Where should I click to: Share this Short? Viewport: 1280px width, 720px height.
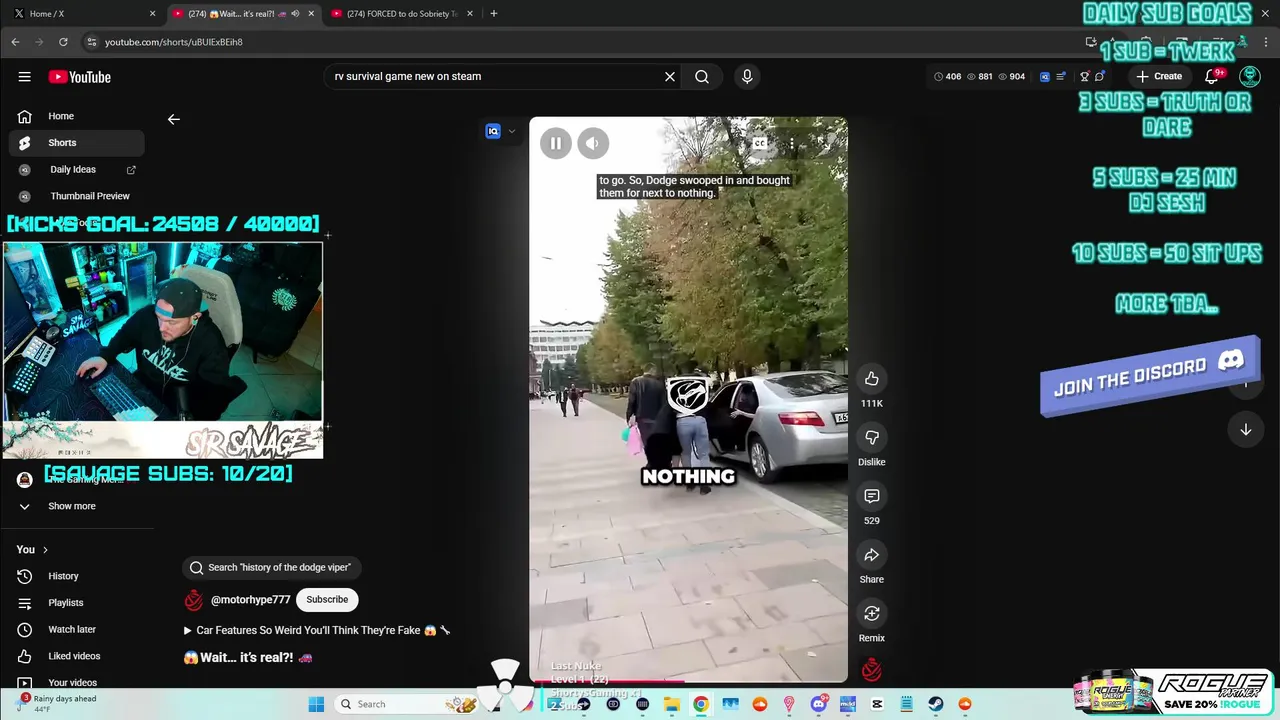[872, 555]
